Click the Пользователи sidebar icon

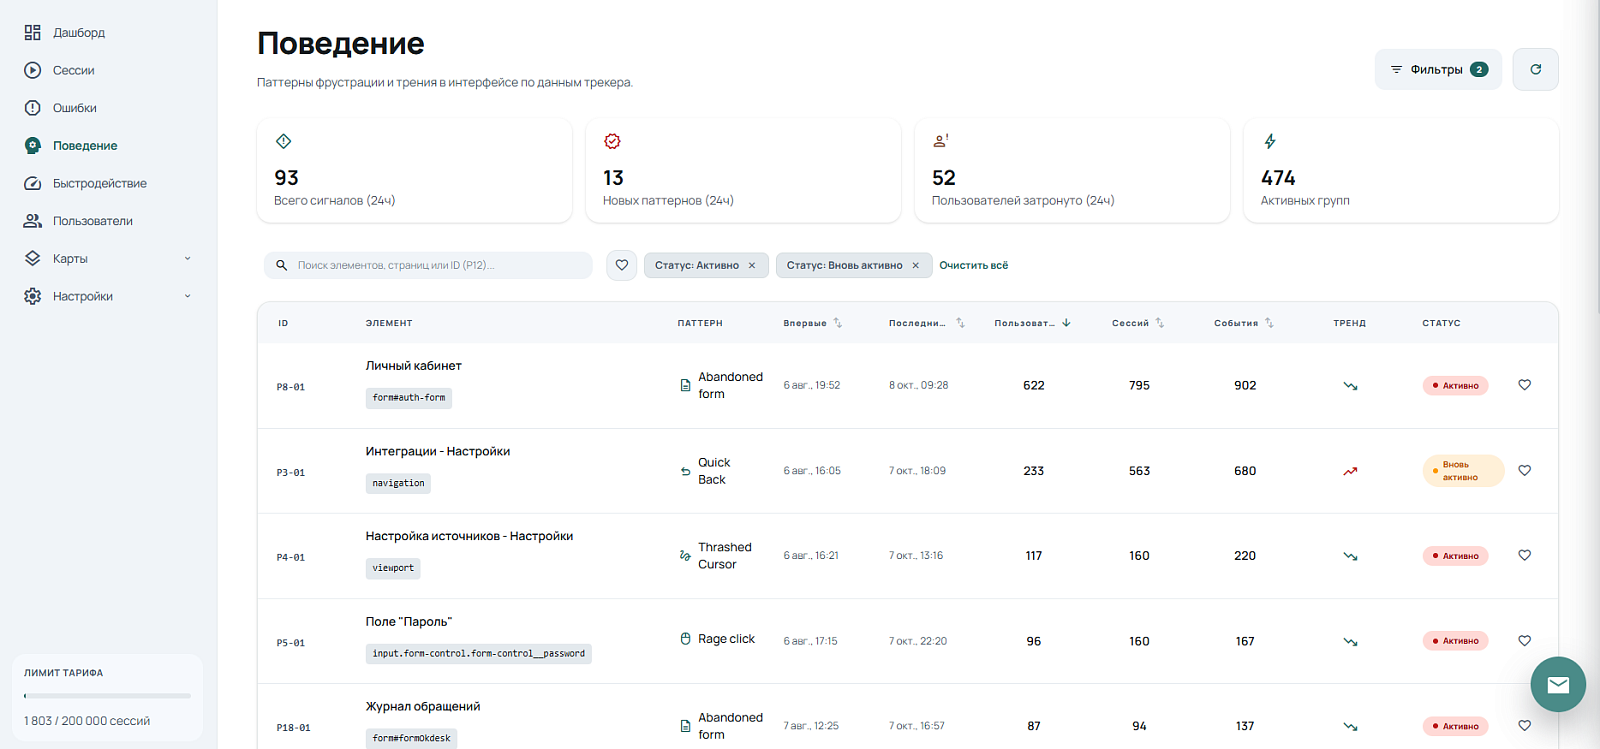(x=33, y=221)
